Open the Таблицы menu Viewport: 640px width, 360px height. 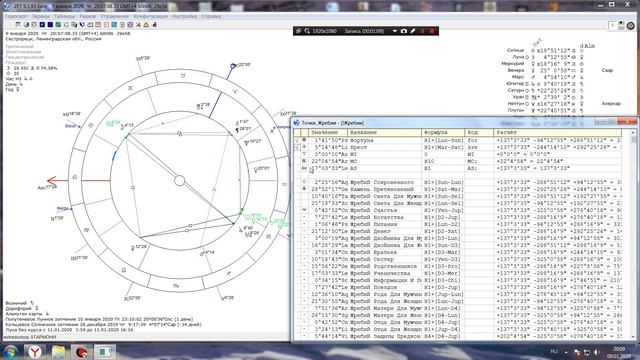tap(64, 16)
